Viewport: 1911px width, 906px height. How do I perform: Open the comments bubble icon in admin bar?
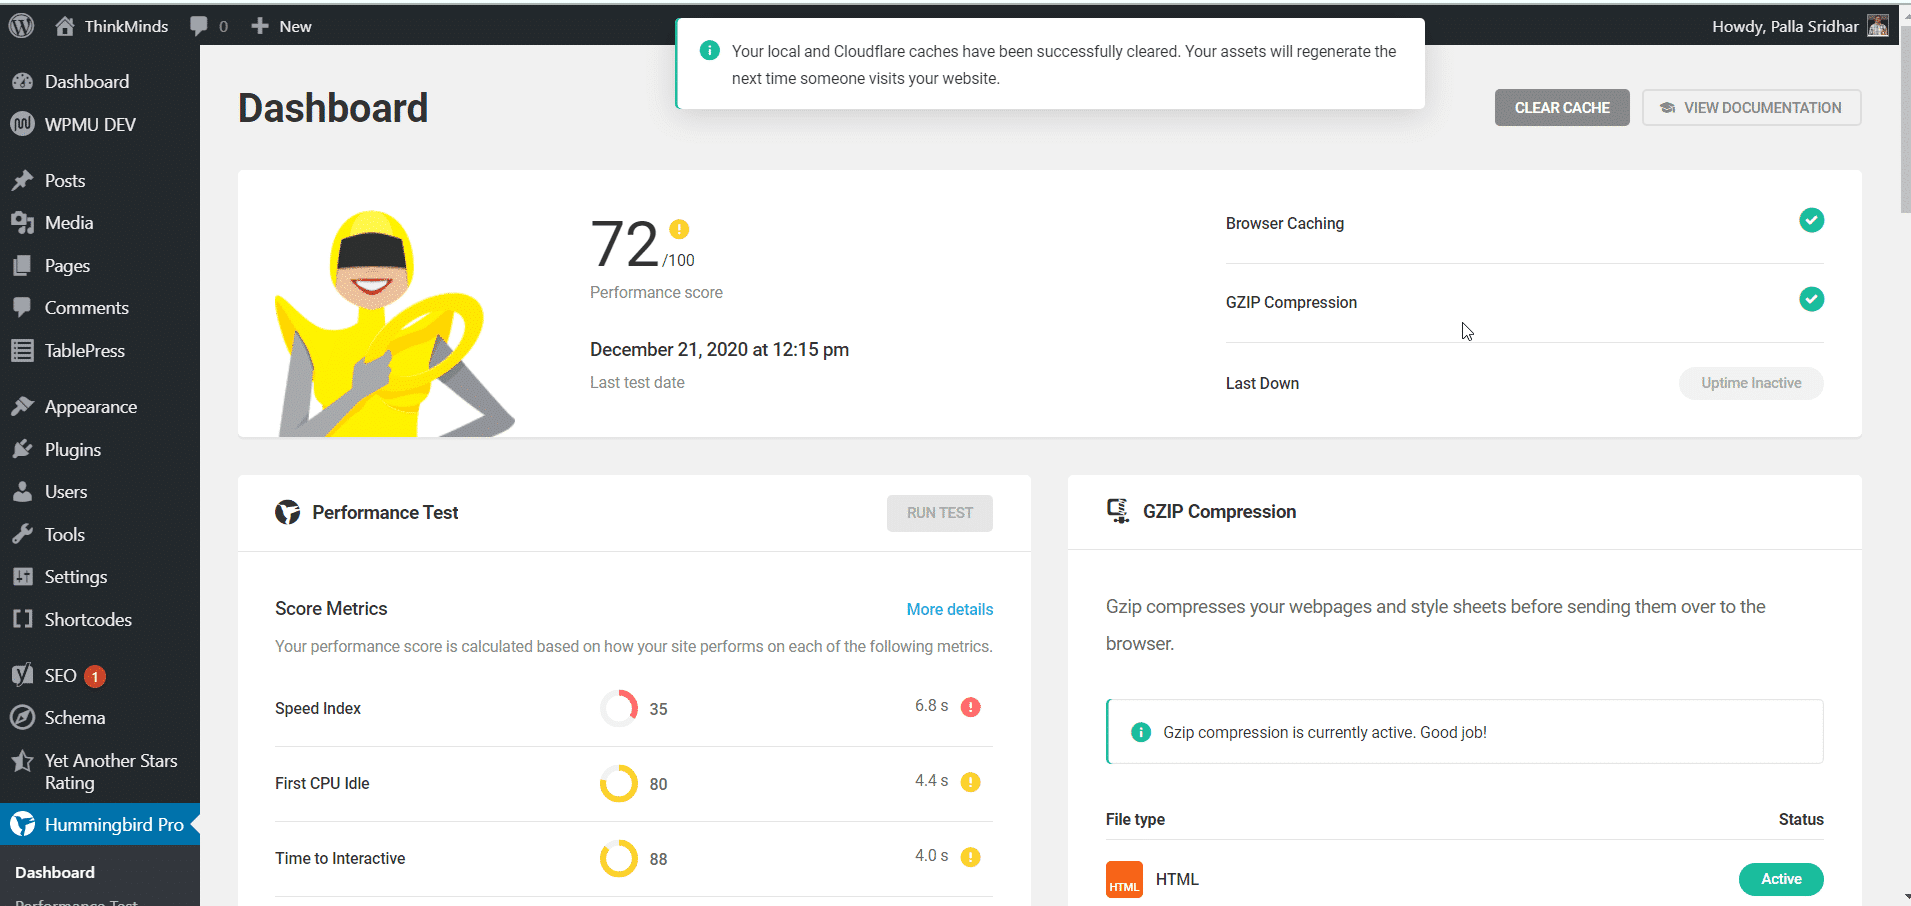coord(199,26)
